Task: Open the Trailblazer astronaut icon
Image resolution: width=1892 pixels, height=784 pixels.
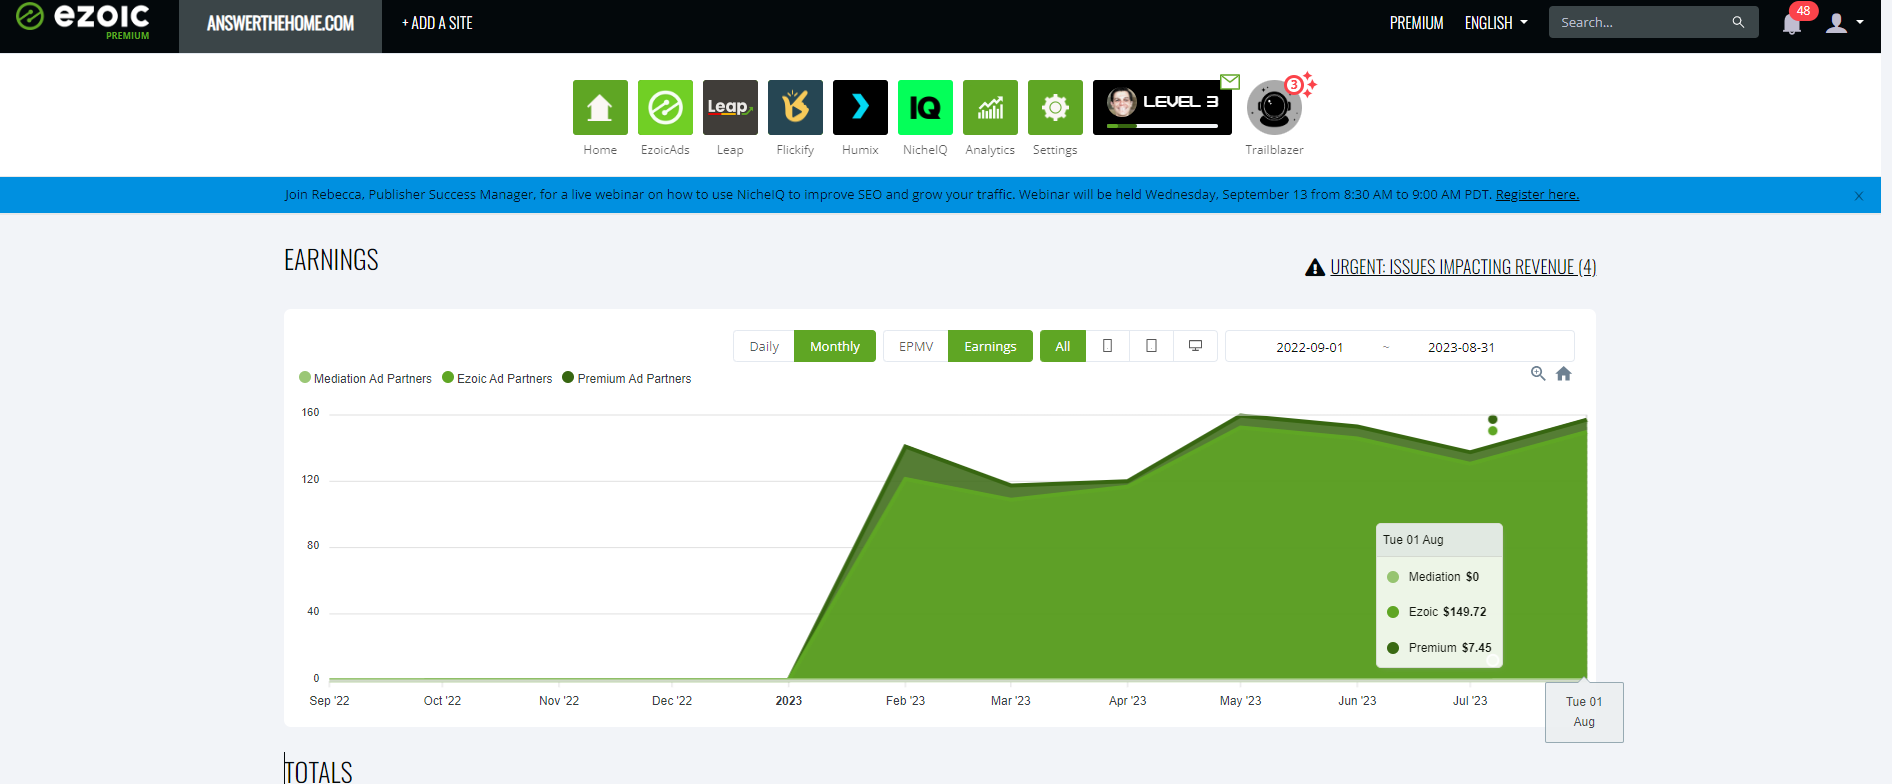Action: click(x=1274, y=107)
